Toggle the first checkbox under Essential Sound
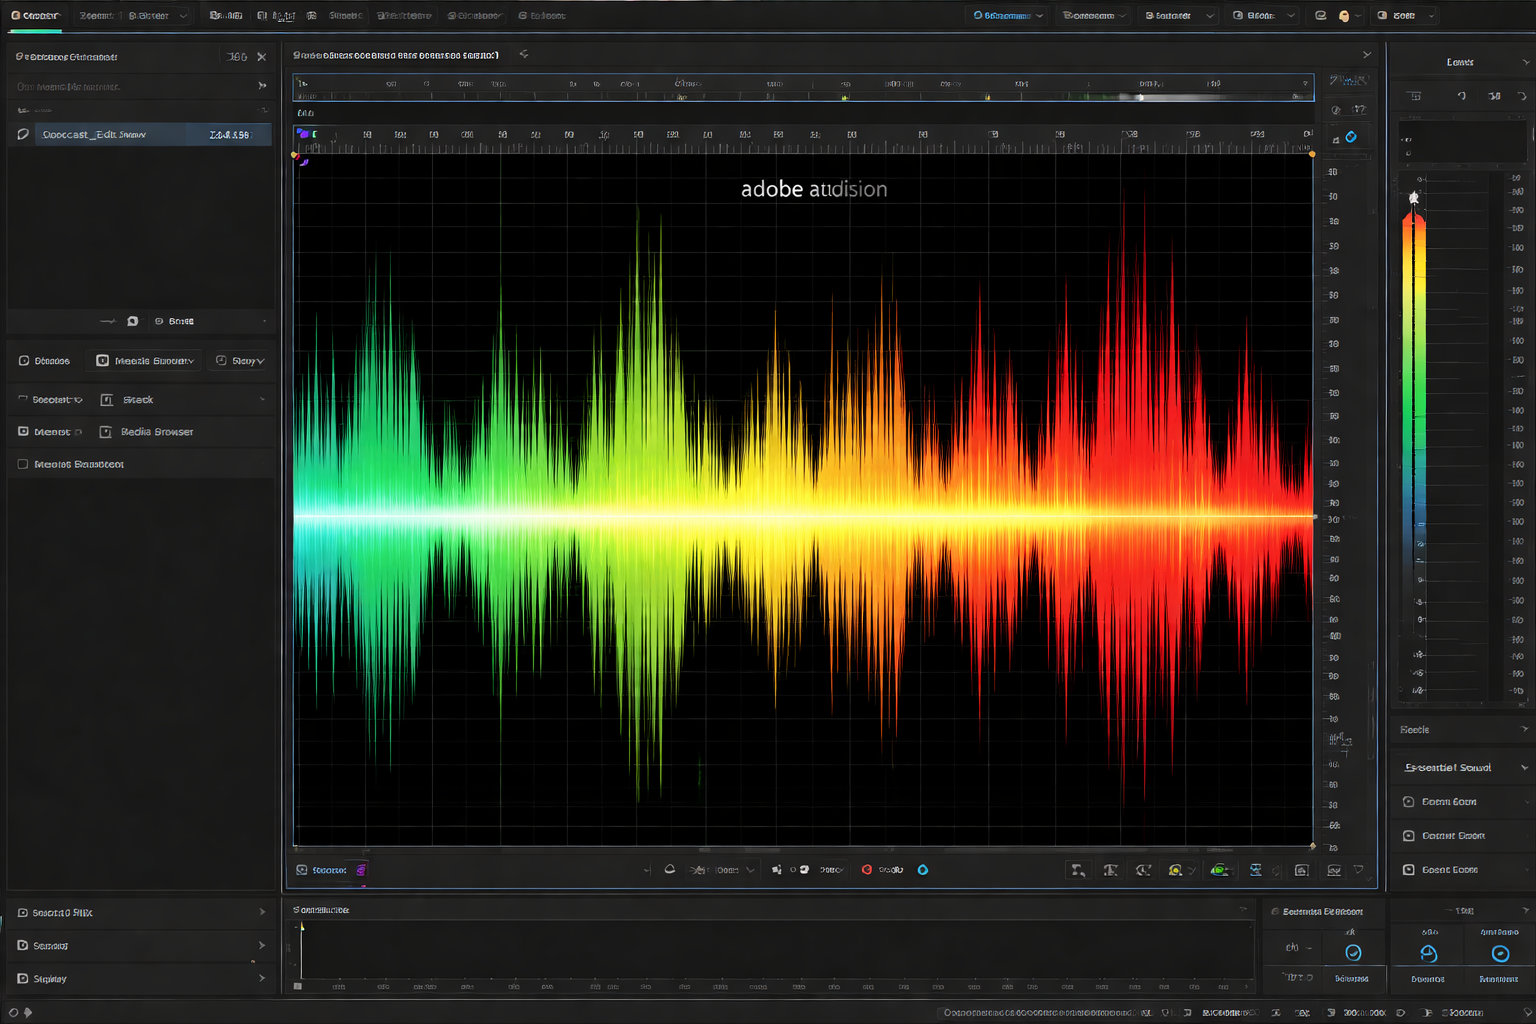Screen dimensions: 1536x1024 pos(1409,802)
